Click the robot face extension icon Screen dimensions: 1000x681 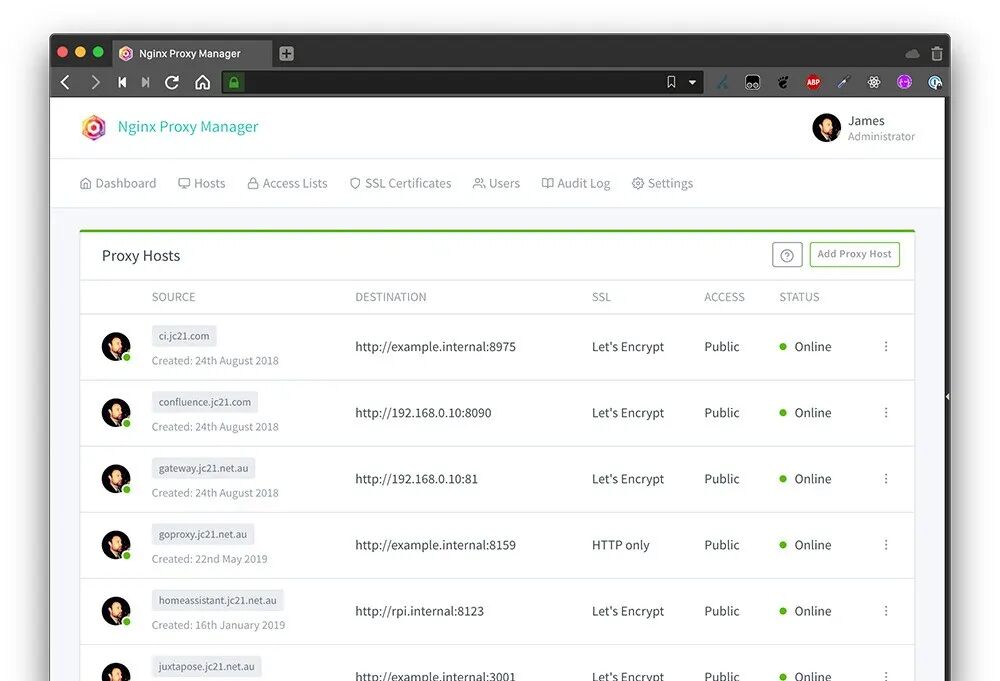(753, 82)
